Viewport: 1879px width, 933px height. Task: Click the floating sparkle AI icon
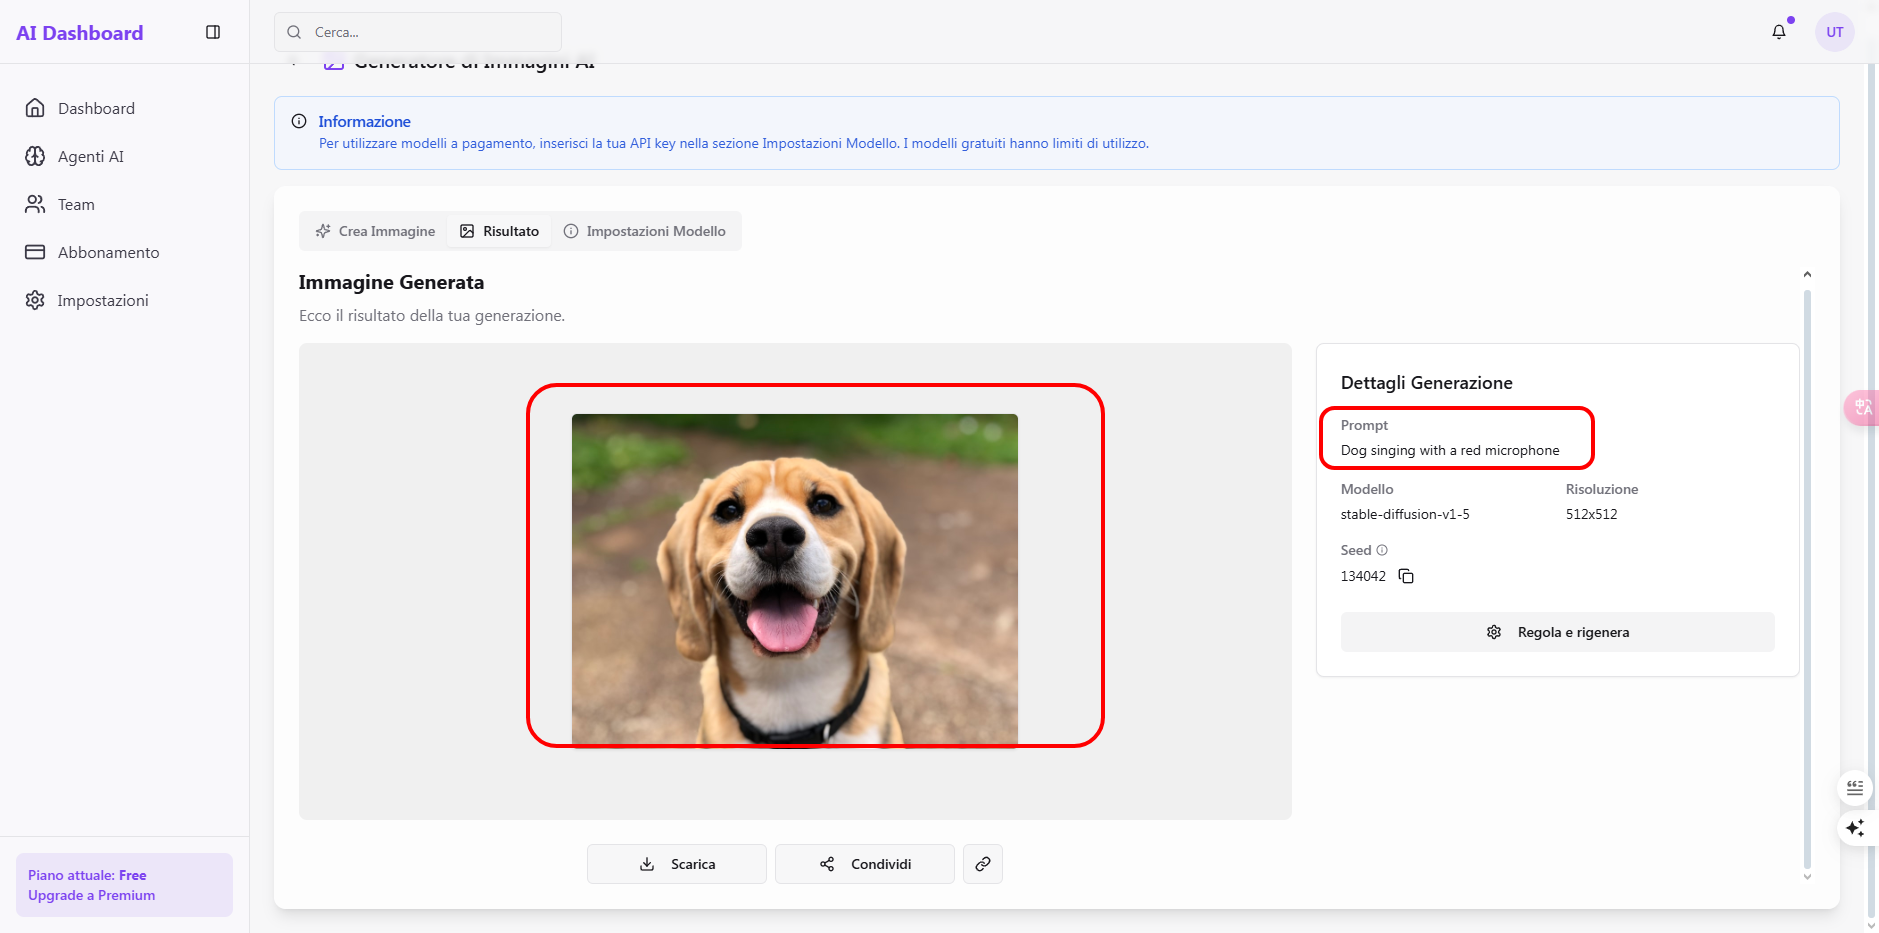(1855, 828)
